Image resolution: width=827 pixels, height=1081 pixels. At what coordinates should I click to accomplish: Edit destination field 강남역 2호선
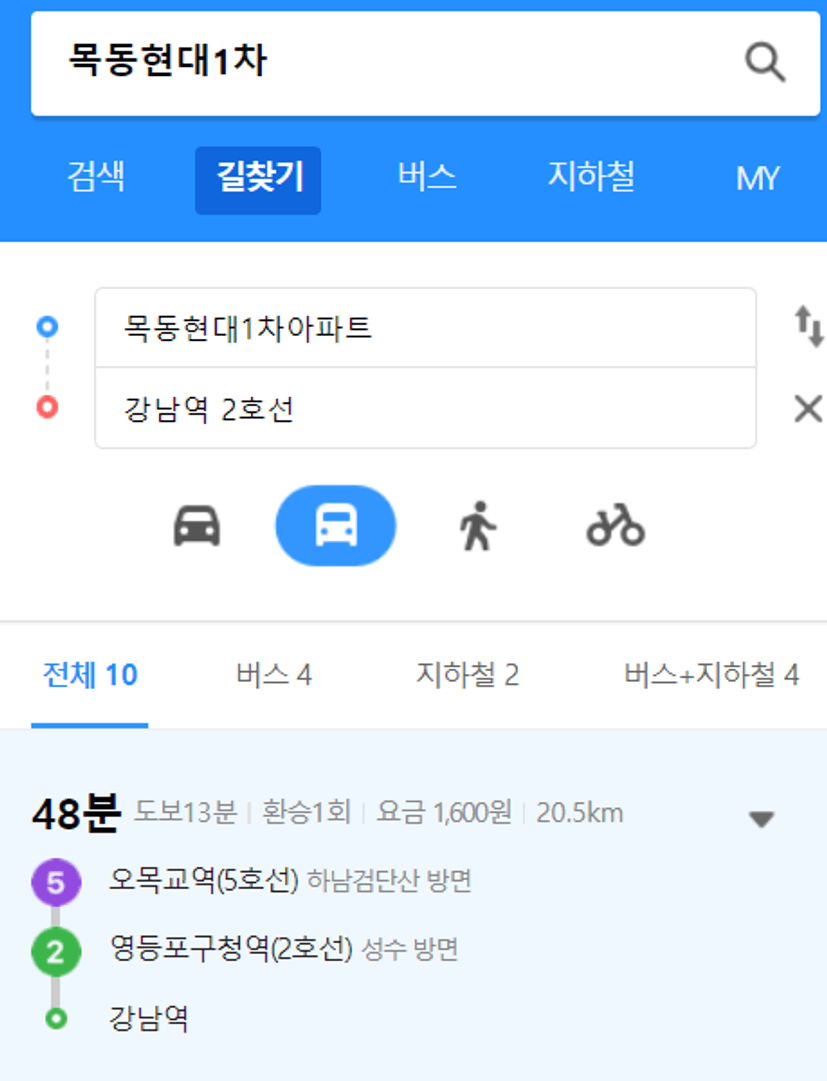tap(425, 408)
